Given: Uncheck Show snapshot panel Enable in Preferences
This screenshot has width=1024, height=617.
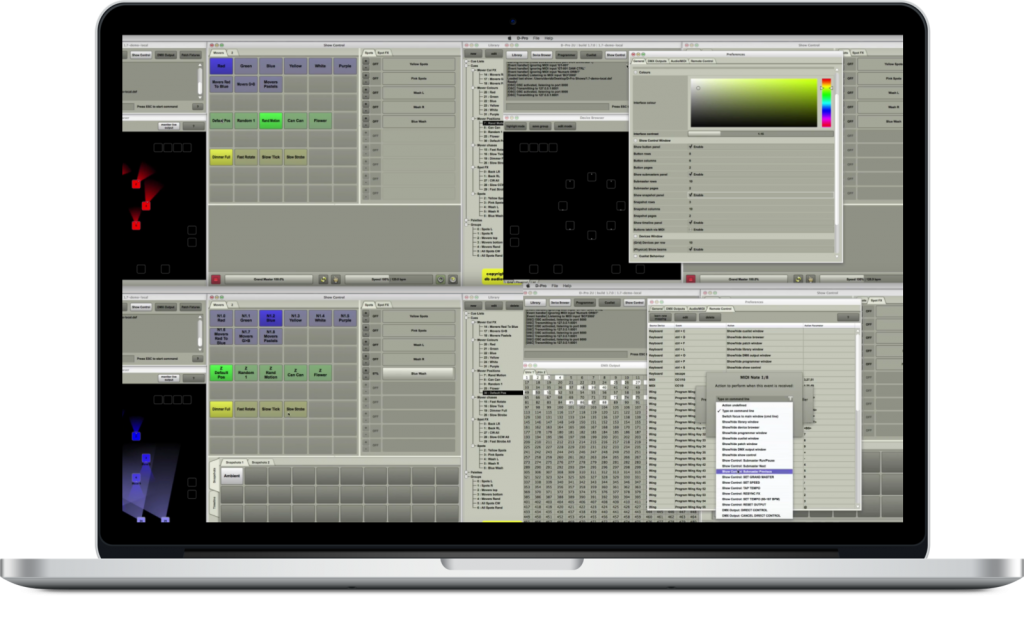Looking at the screenshot, I should pyautogui.click(x=691, y=195).
